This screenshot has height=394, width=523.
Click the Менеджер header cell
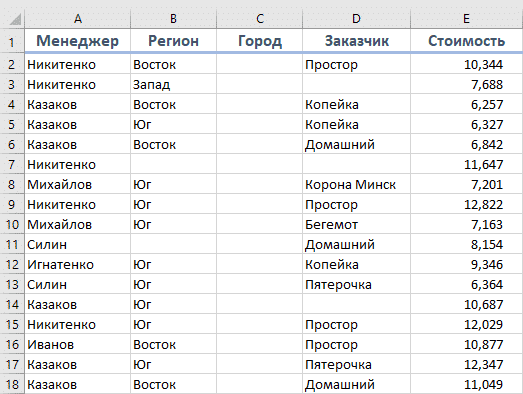pyautogui.click(x=77, y=41)
